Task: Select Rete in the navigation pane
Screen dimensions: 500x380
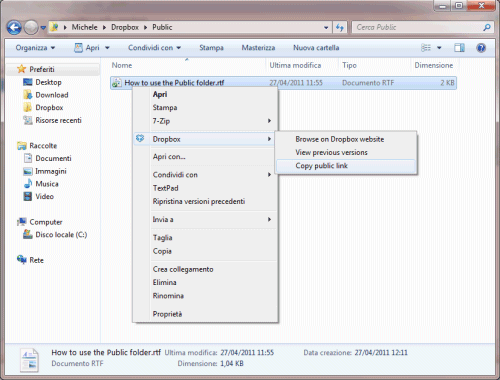Action: click(30, 260)
